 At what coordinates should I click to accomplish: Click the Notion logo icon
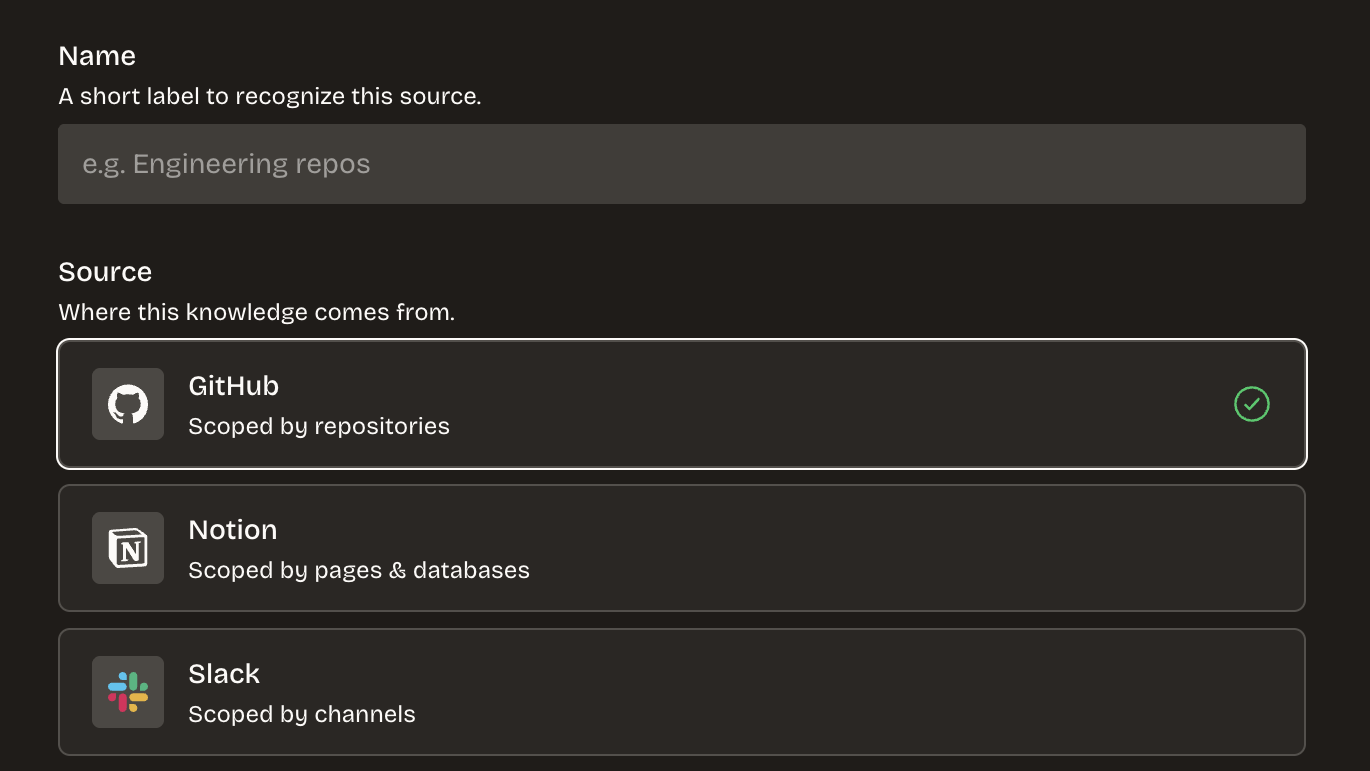point(128,548)
